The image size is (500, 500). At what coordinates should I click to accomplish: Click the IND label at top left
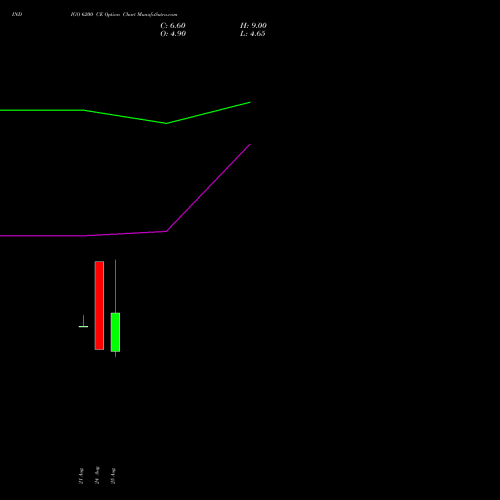[x=17, y=14]
